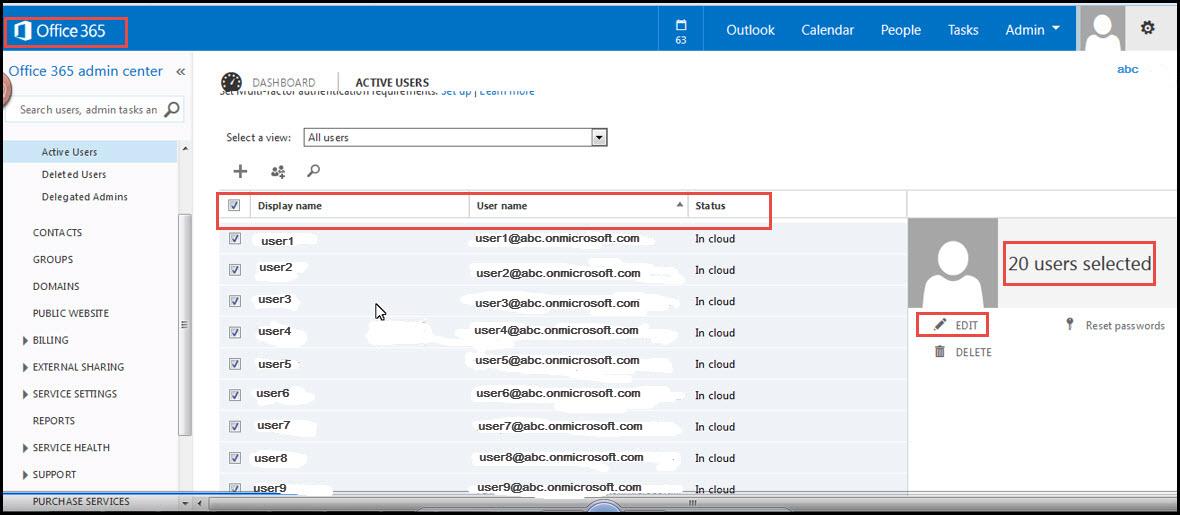
Task: Click Reset passwords link
Action: [1124, 325]
